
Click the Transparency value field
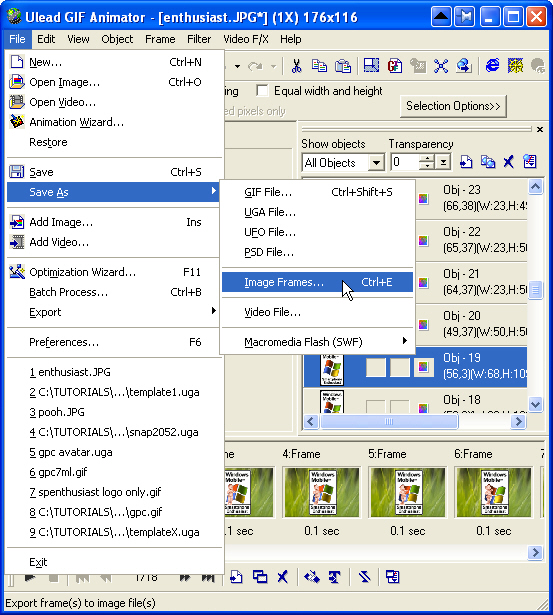tap(405, 162)
